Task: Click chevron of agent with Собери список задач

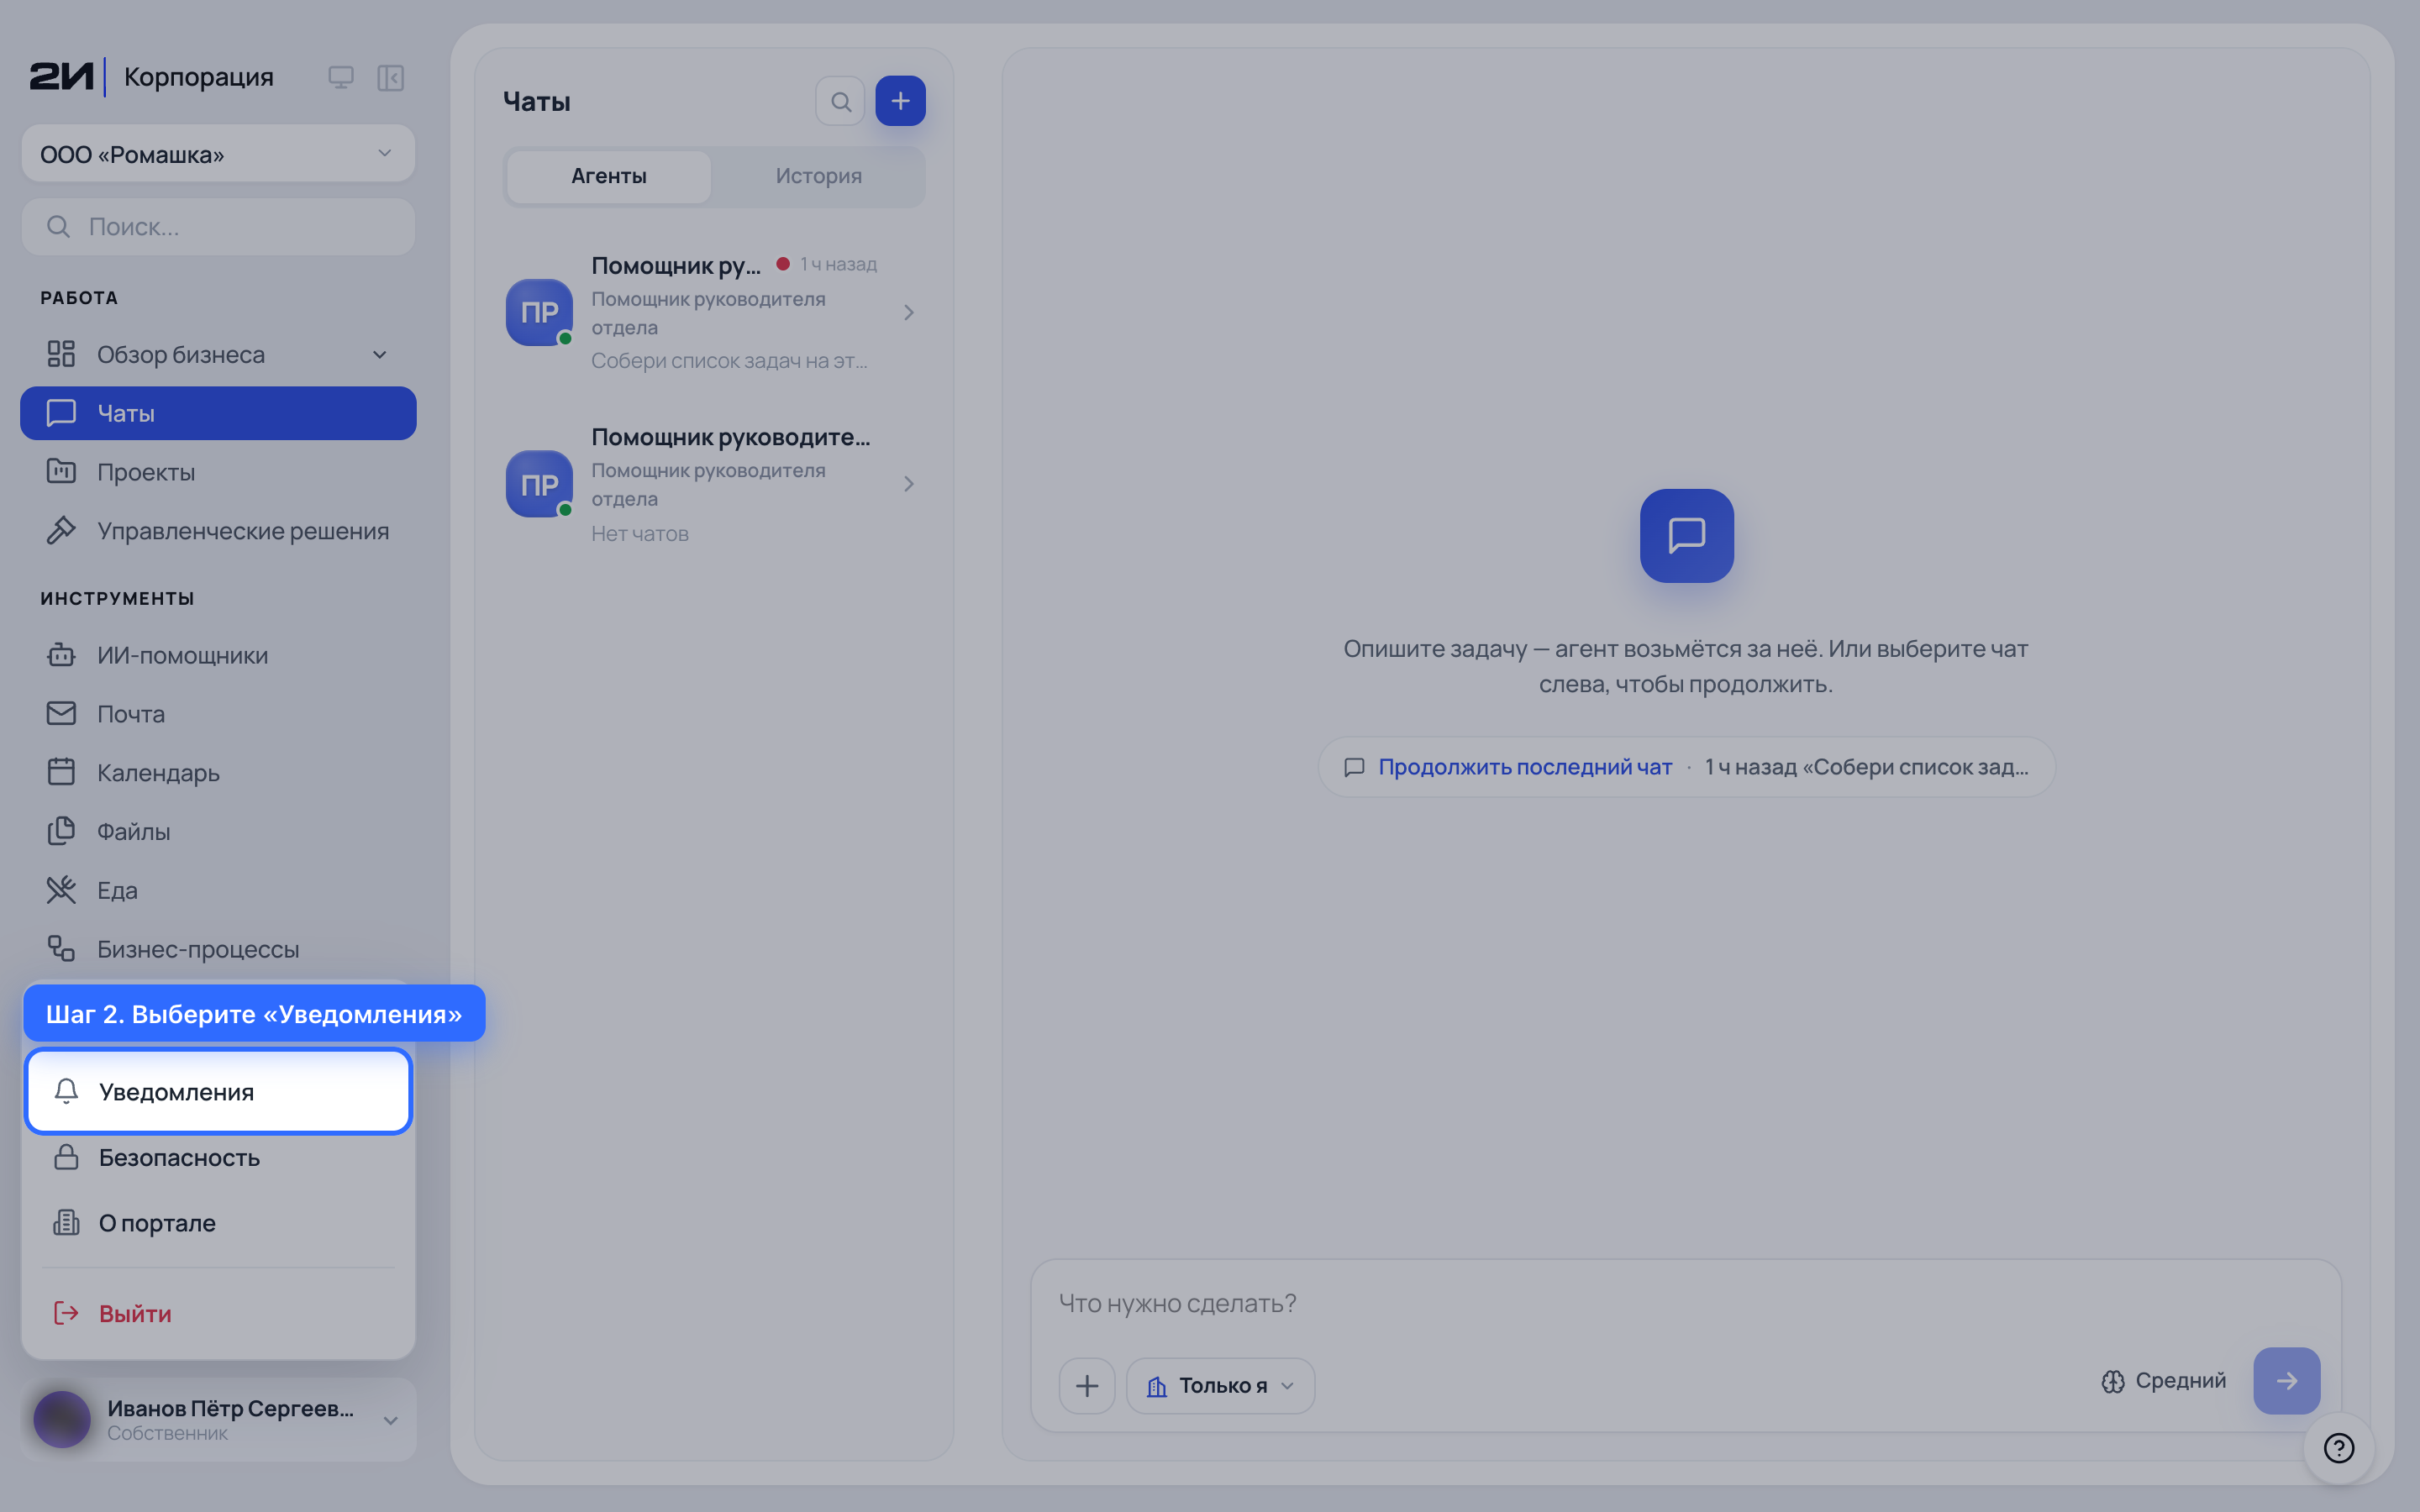Action: coord(908,313)
